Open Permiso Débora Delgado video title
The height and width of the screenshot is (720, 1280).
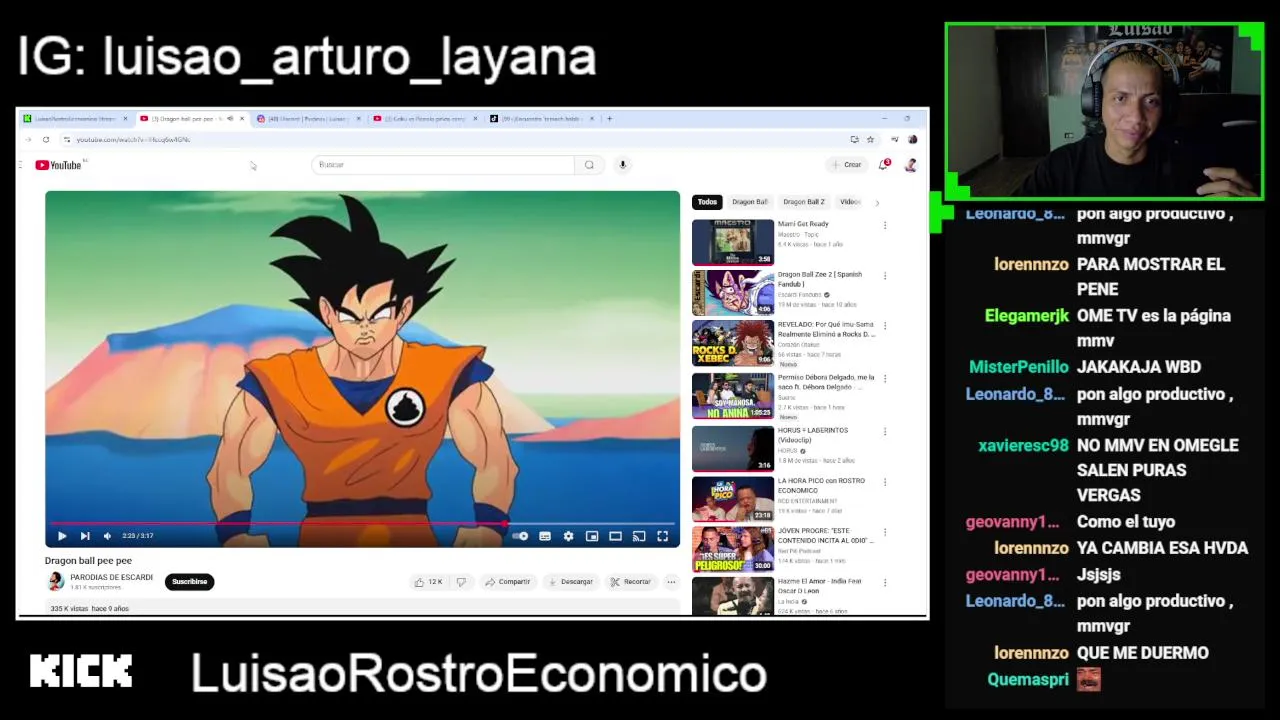(826, 382)
